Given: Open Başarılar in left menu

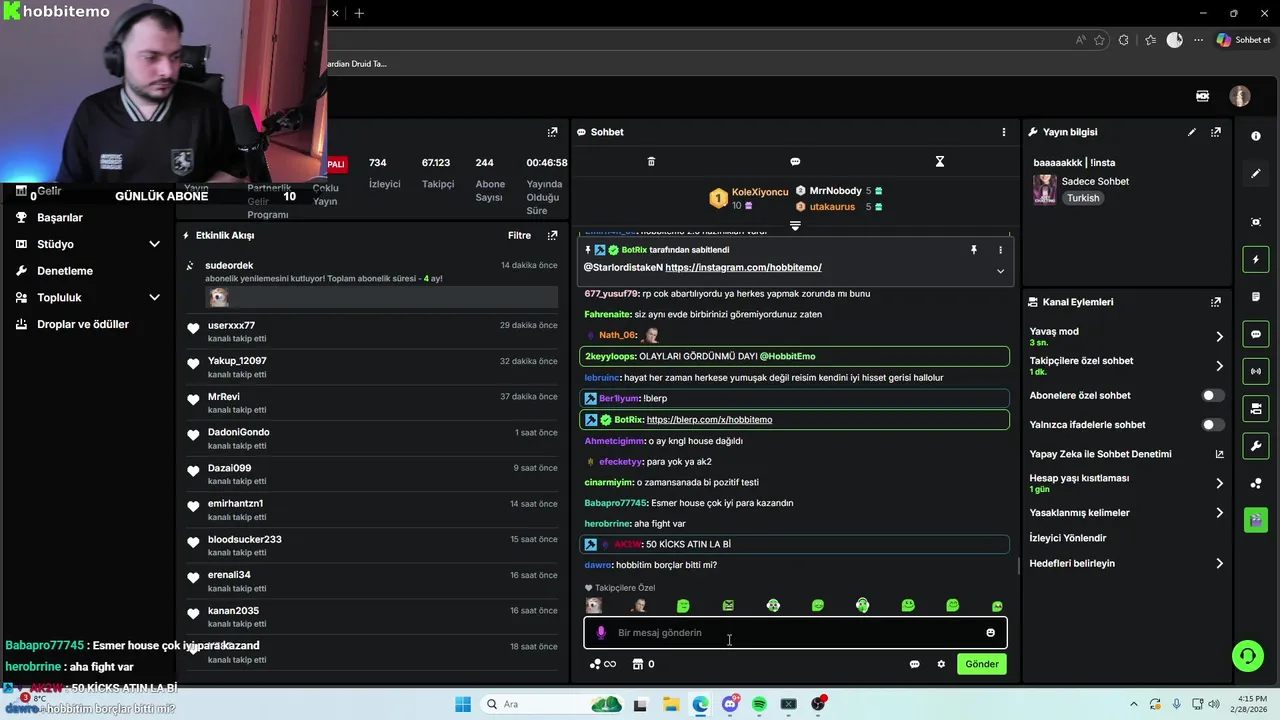Looking at the screenshot, I should pos(60,218).
